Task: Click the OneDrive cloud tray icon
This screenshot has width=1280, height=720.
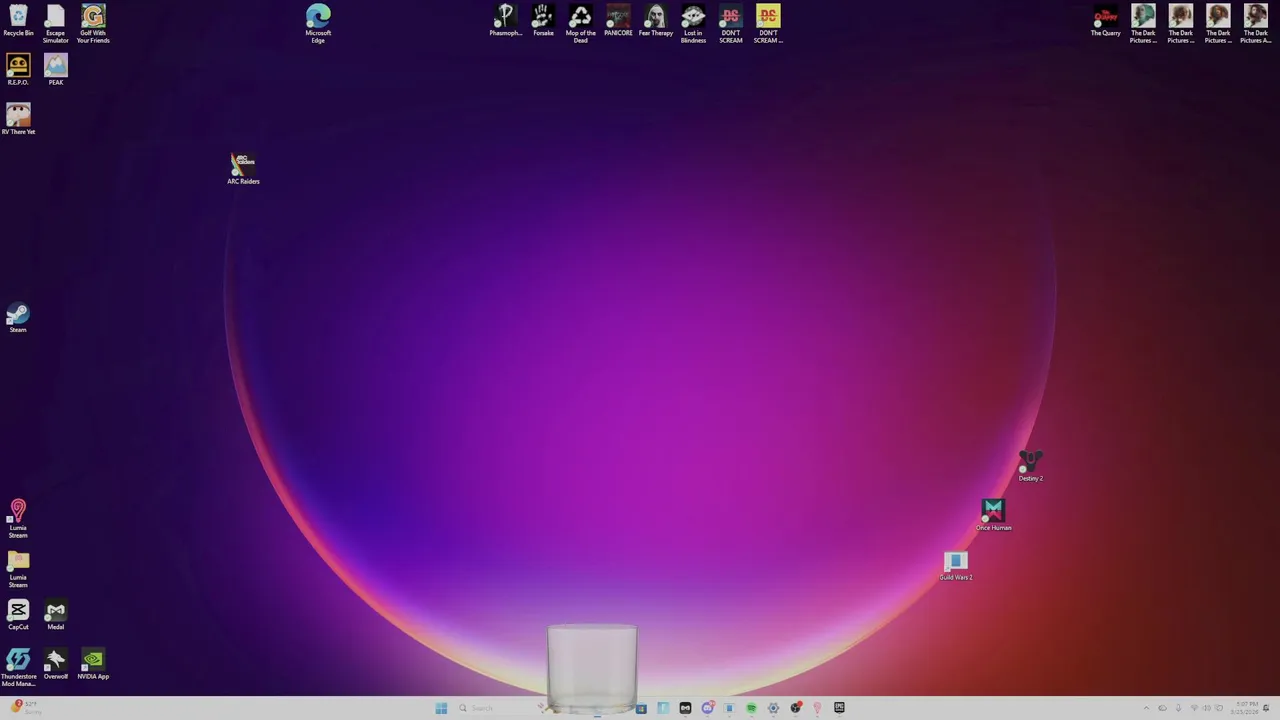Action: coord(1162,708)
